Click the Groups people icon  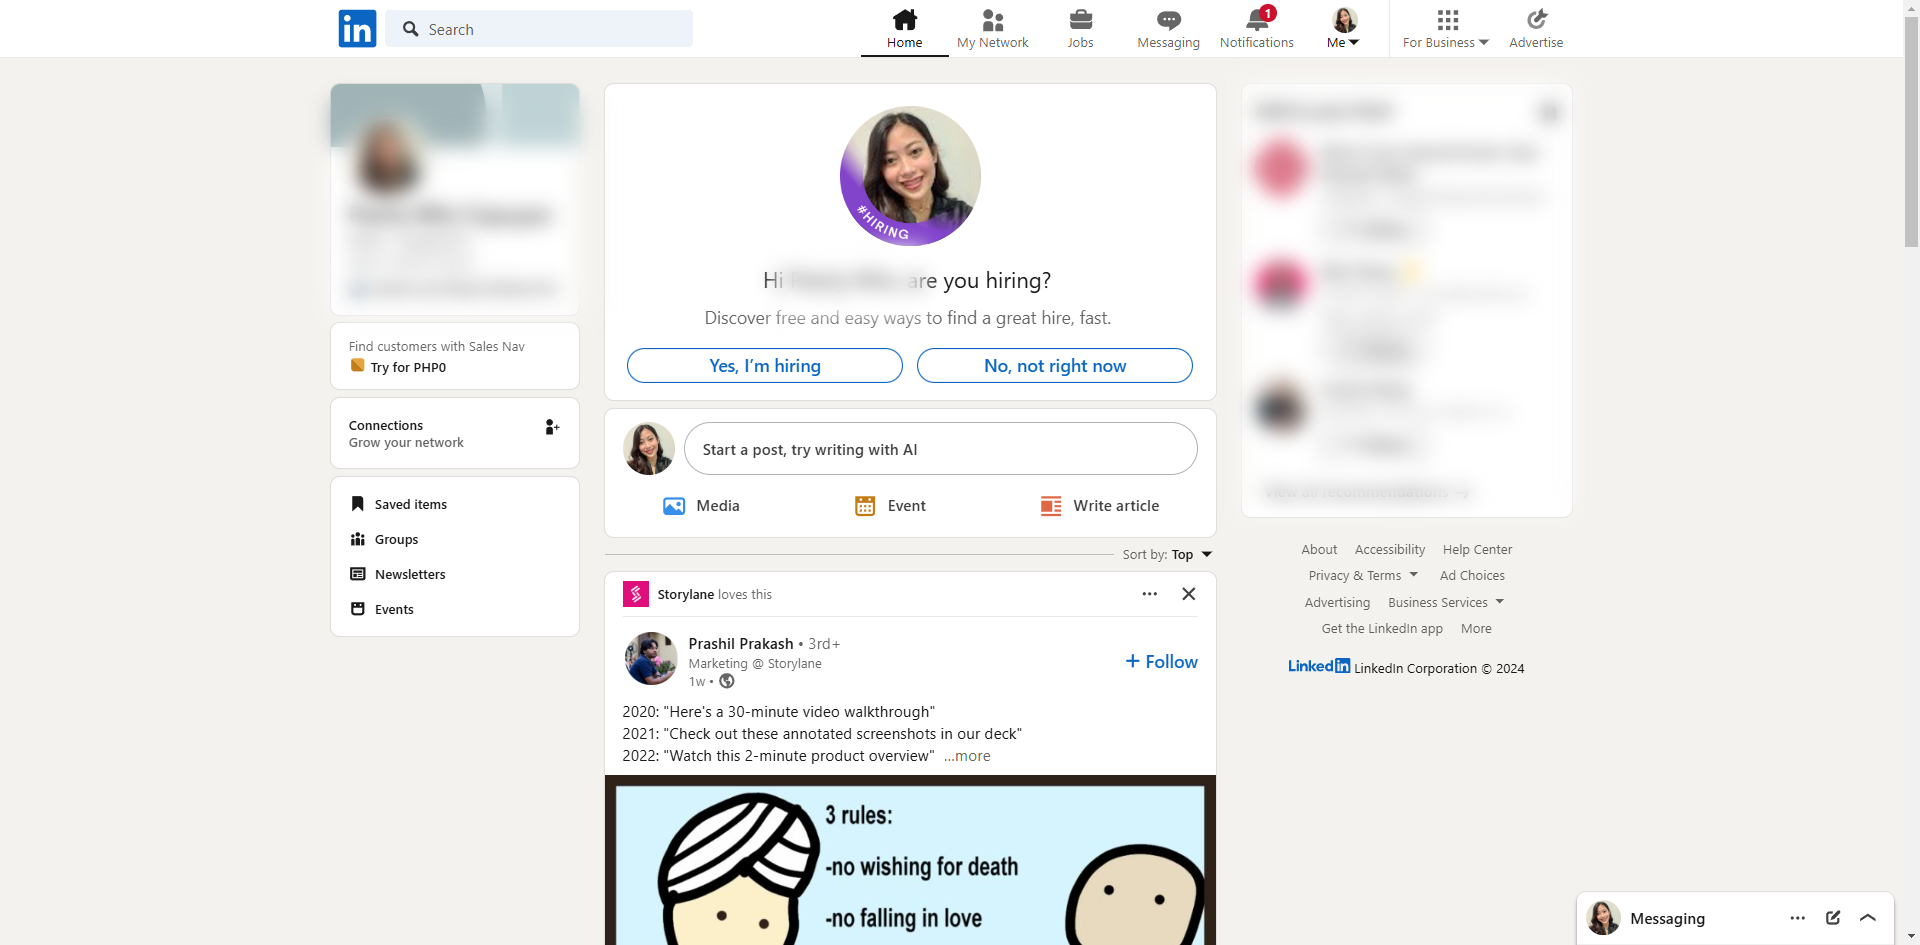pos(358,539)
